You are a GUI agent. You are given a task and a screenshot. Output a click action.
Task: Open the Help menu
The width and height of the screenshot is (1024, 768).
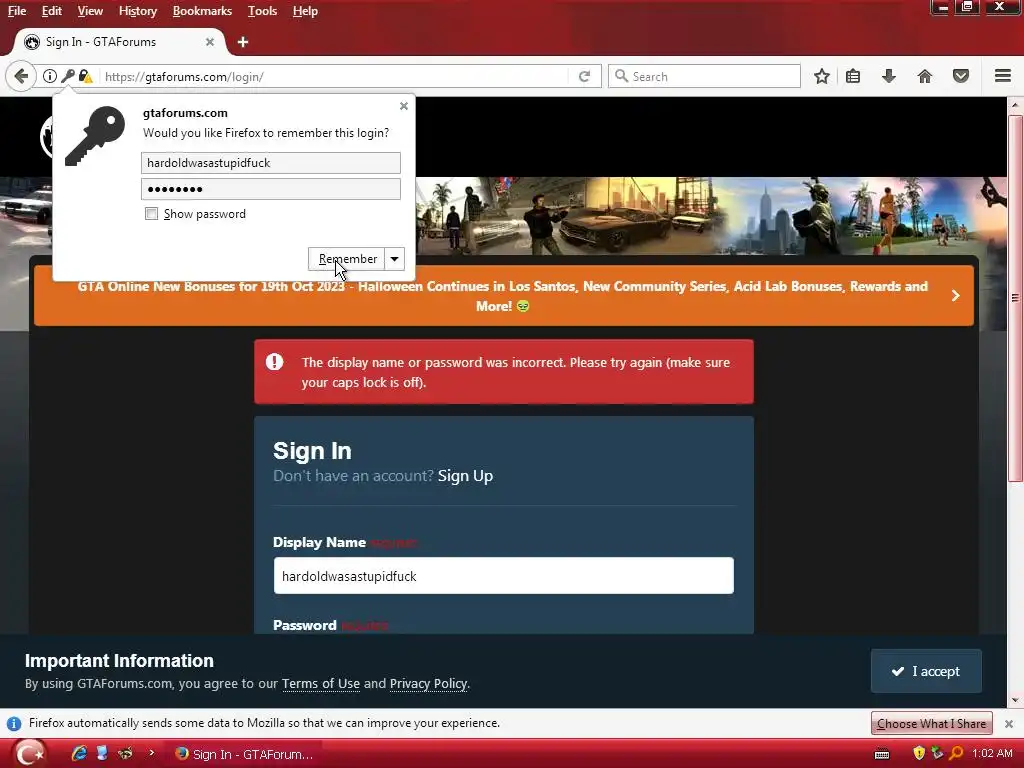pyautogui.click(x=305, y=11)
